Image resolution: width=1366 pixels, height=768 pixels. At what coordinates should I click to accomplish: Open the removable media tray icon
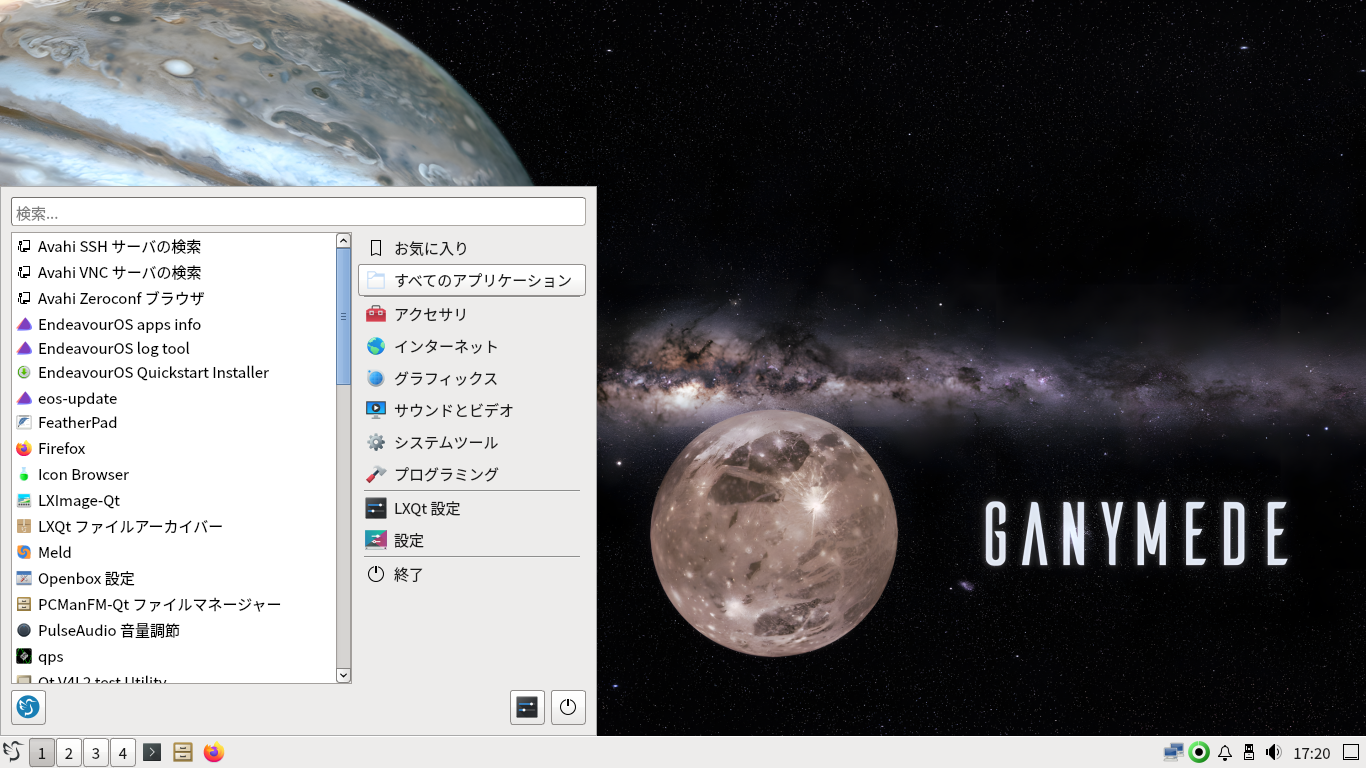tap(1249, 752)
